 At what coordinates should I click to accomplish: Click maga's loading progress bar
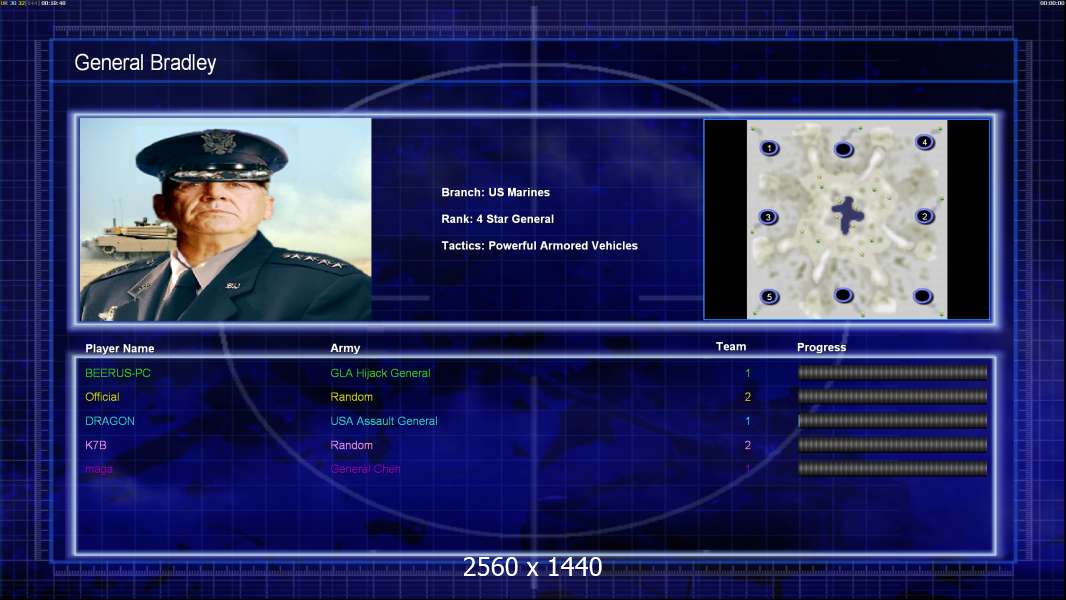tap(893, 468)
